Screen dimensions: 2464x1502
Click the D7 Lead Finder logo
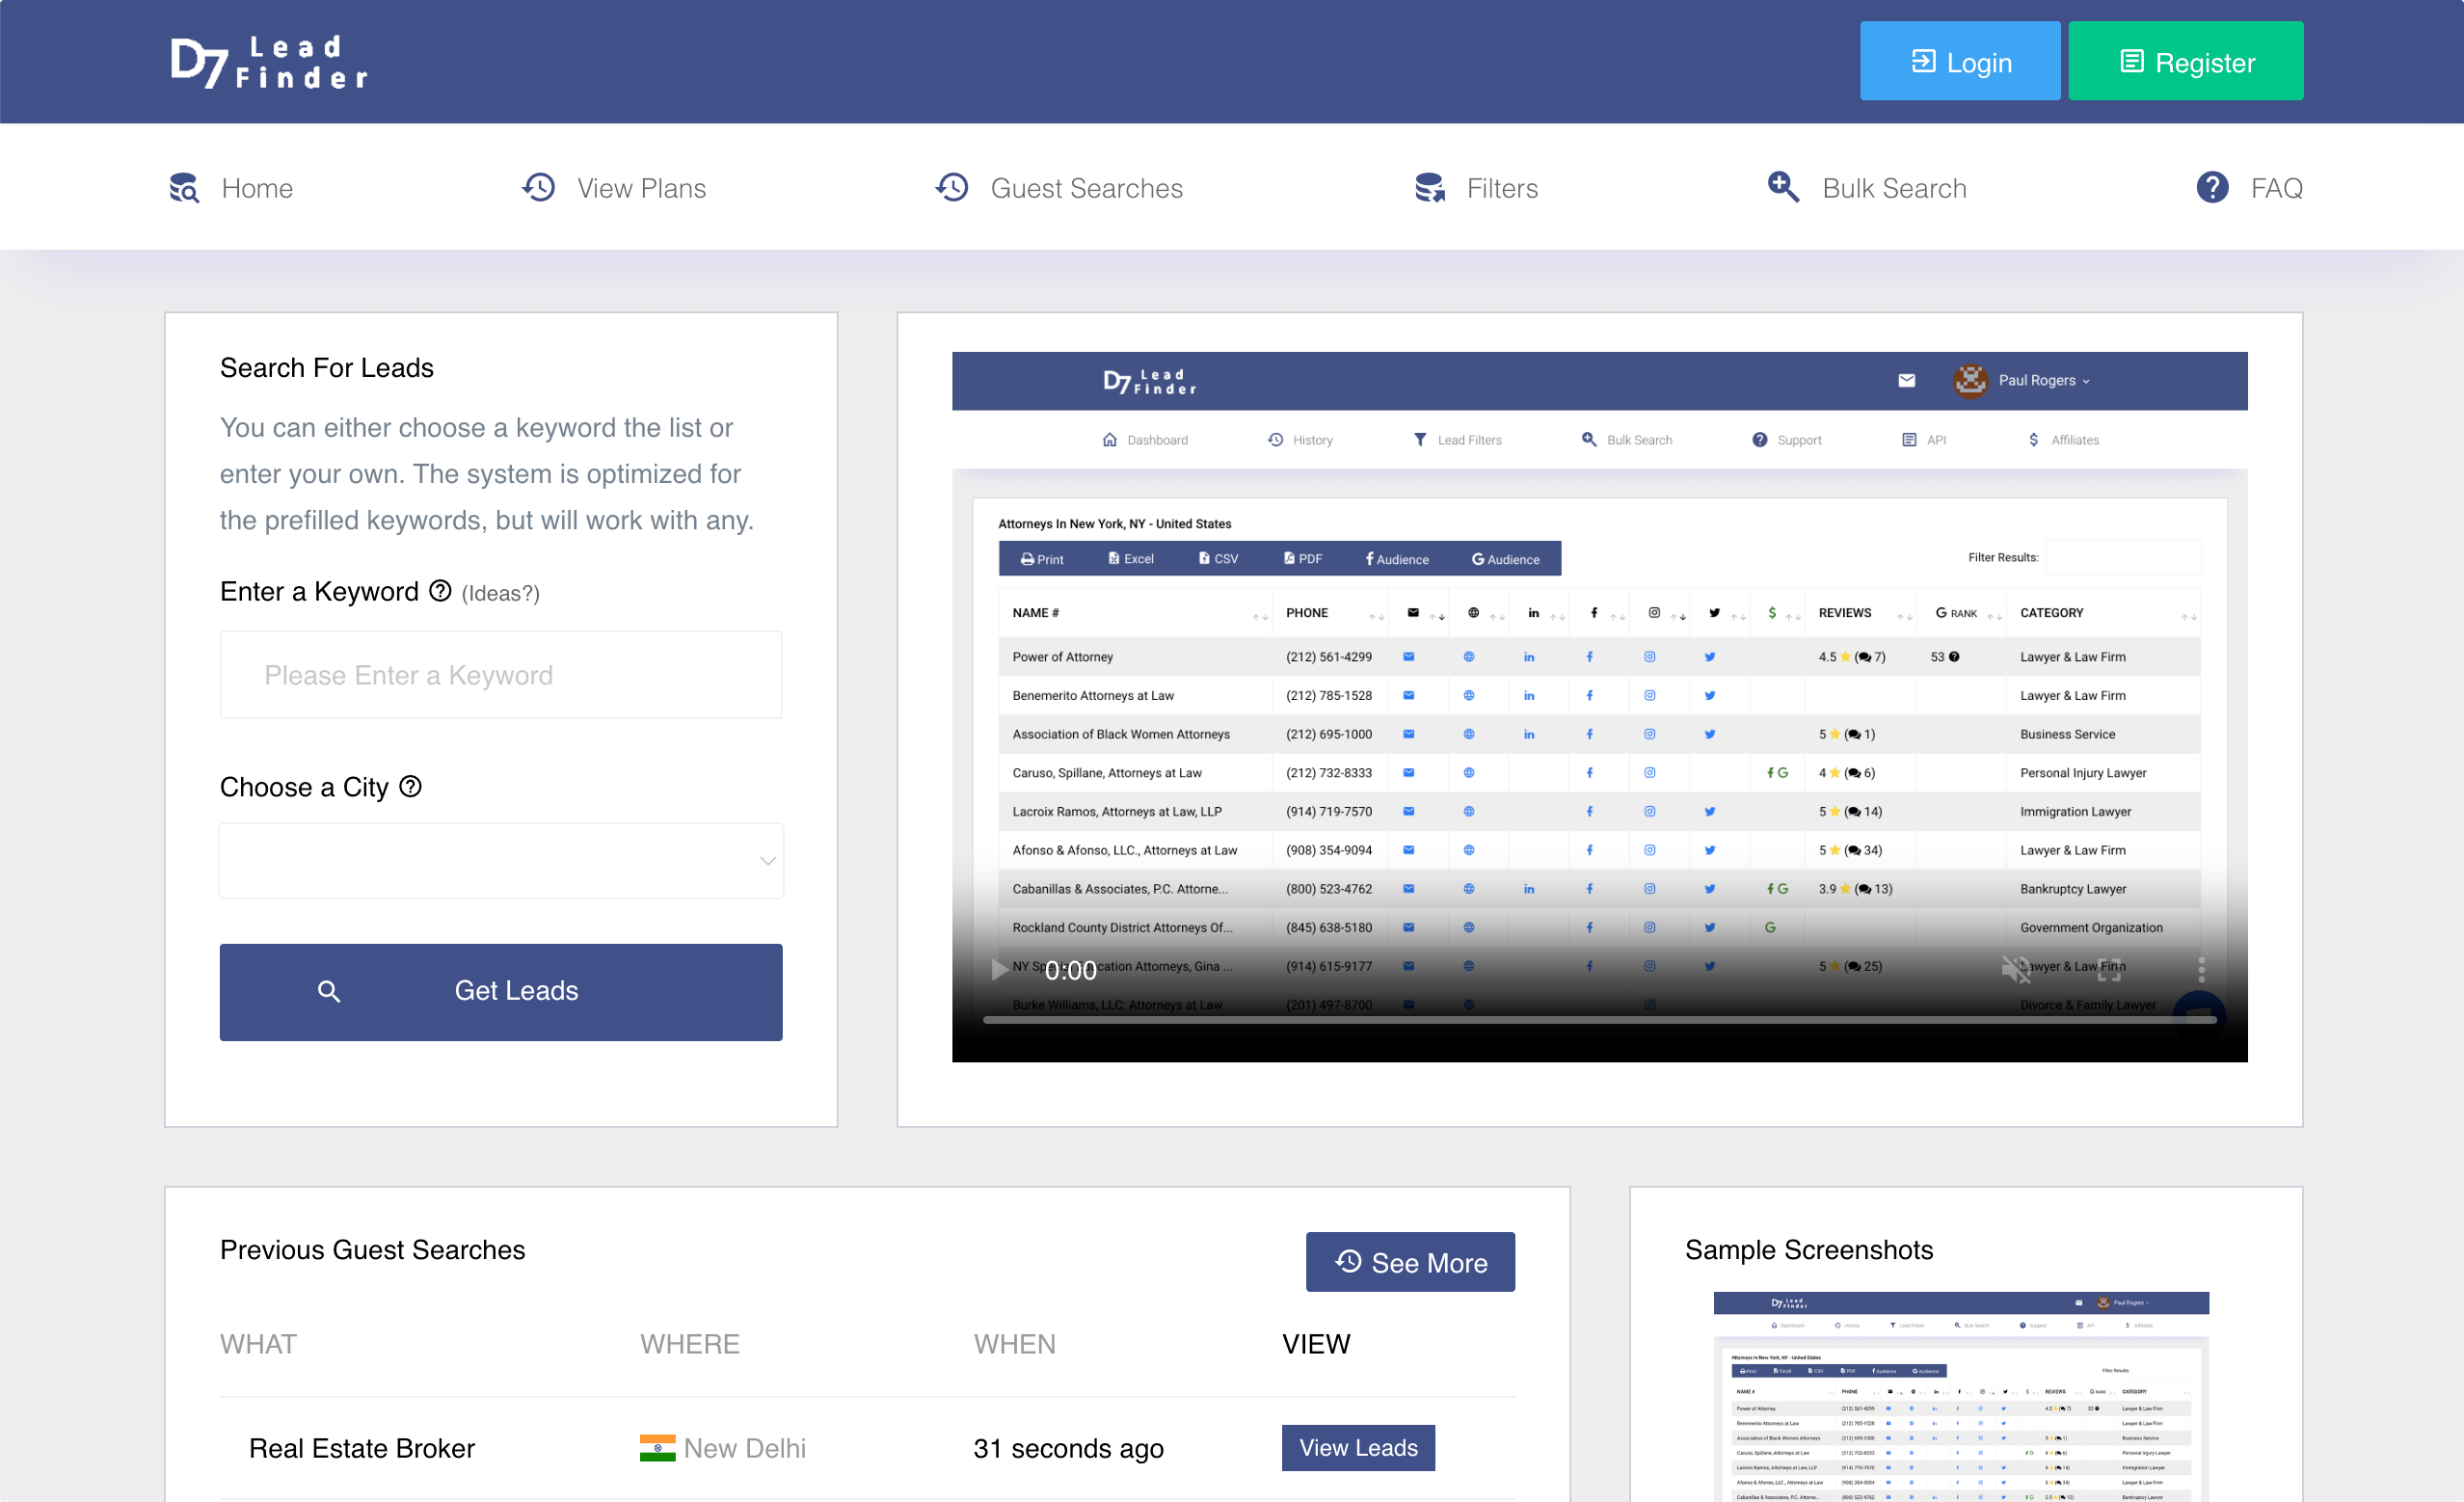(268, 62)
